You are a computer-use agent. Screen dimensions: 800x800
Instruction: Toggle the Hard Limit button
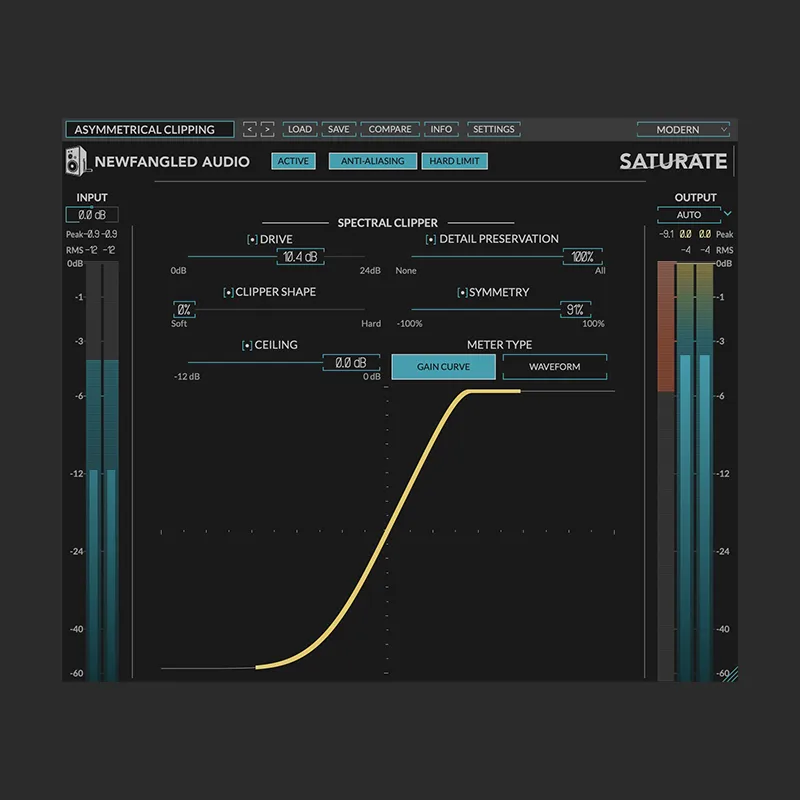pos(455,161)
